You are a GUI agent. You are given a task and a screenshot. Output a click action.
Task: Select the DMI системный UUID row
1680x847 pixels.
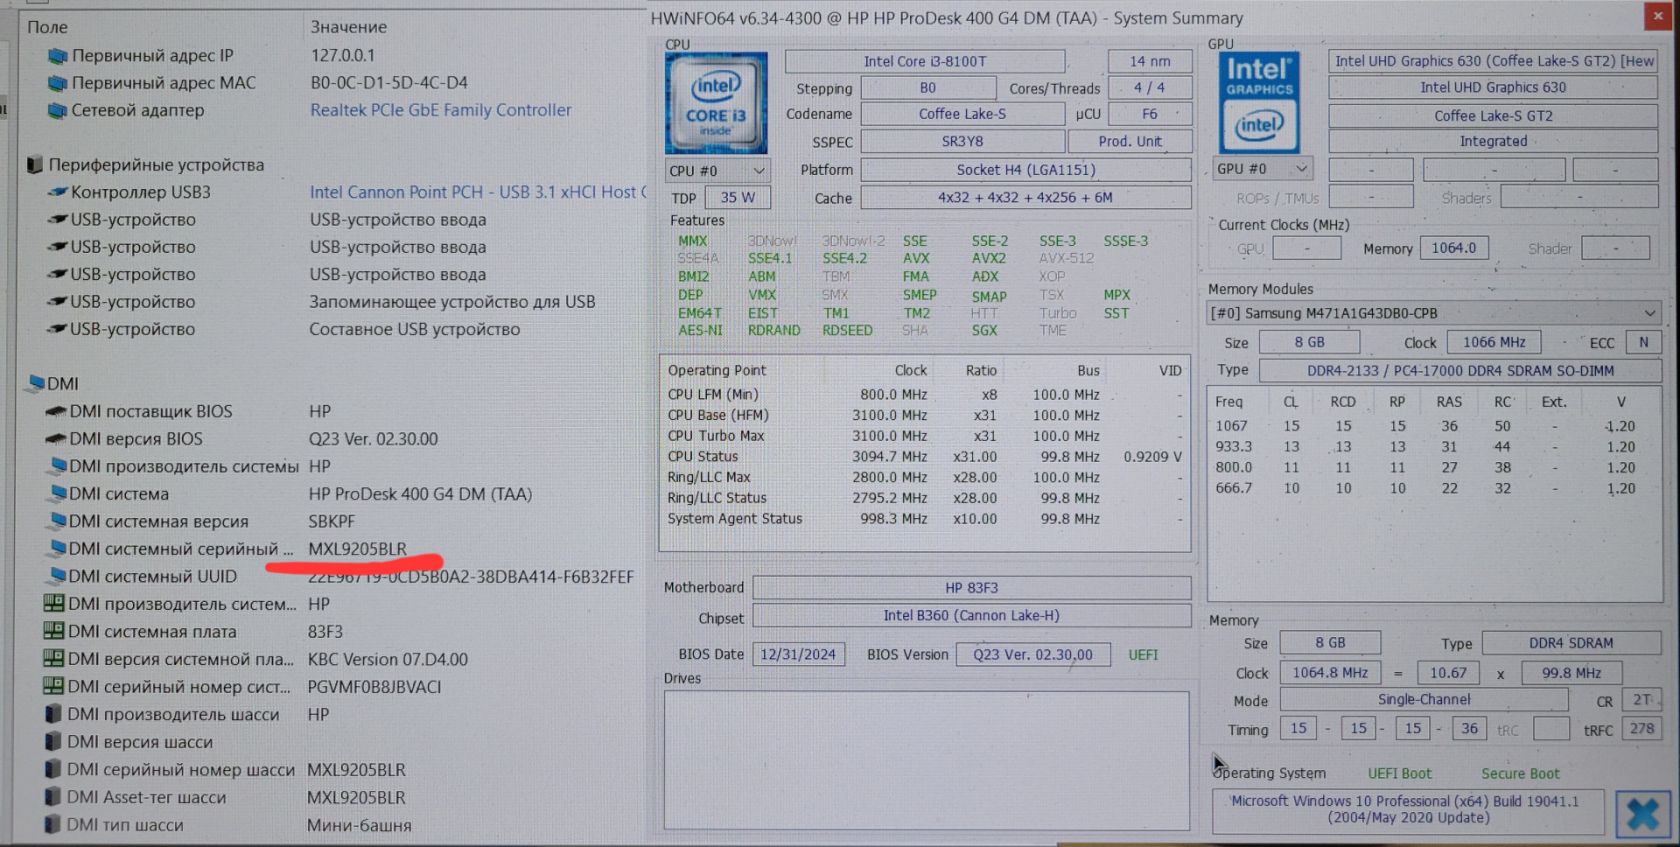(331, 577)
